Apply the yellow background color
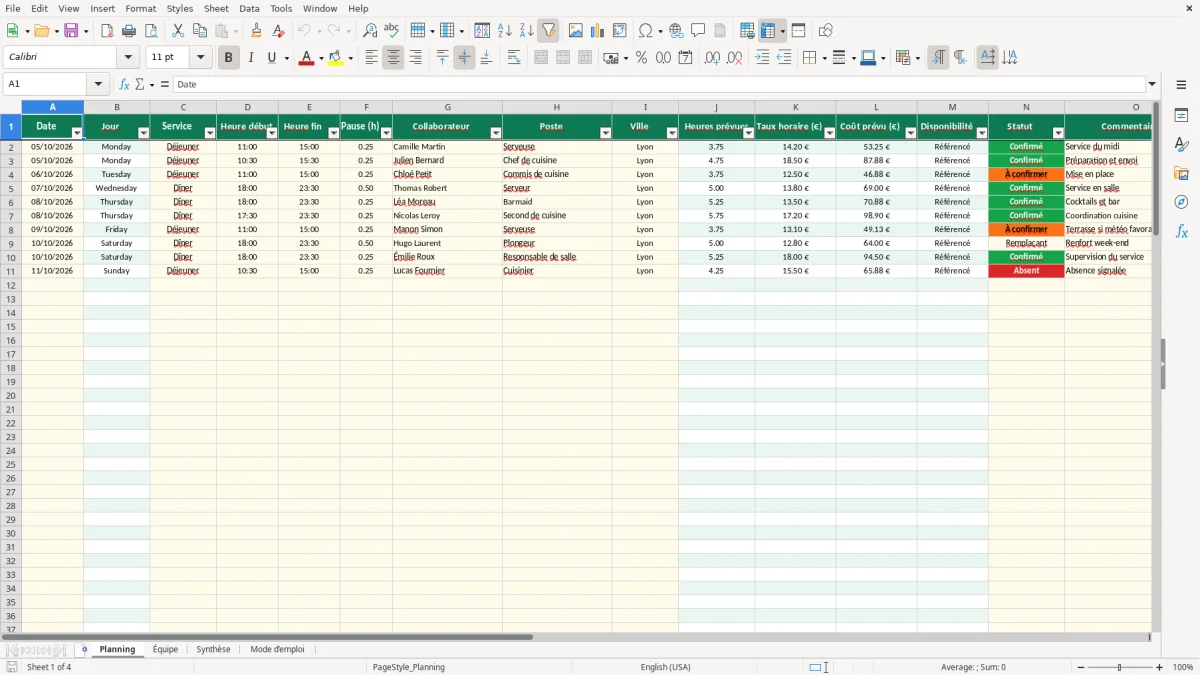 click(335, 58)
